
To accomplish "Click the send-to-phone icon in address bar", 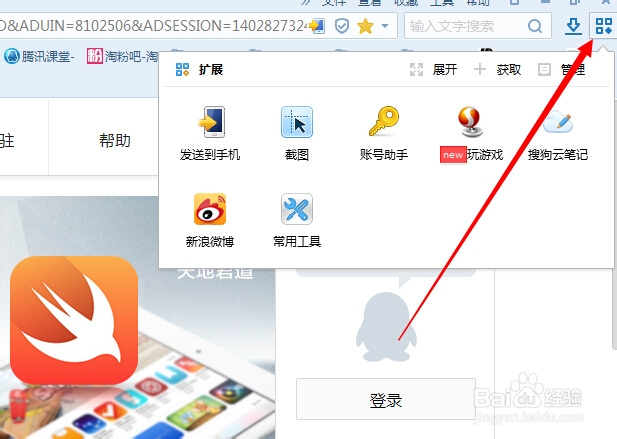I will (317, 26).
